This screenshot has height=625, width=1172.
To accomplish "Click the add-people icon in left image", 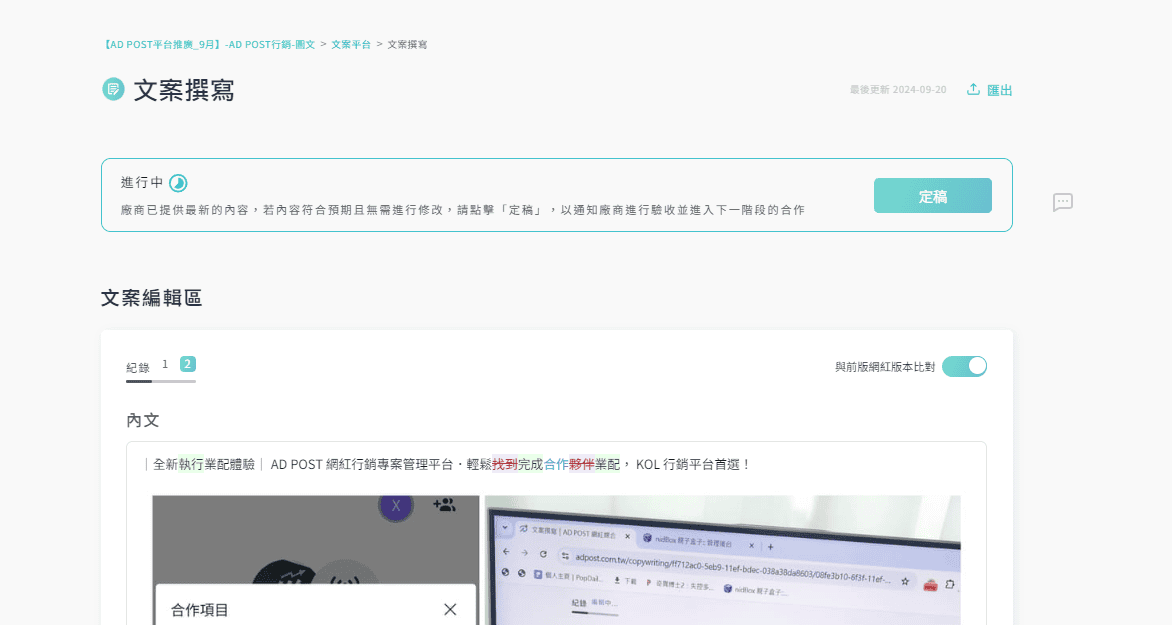I will click(x=444, y=505).
